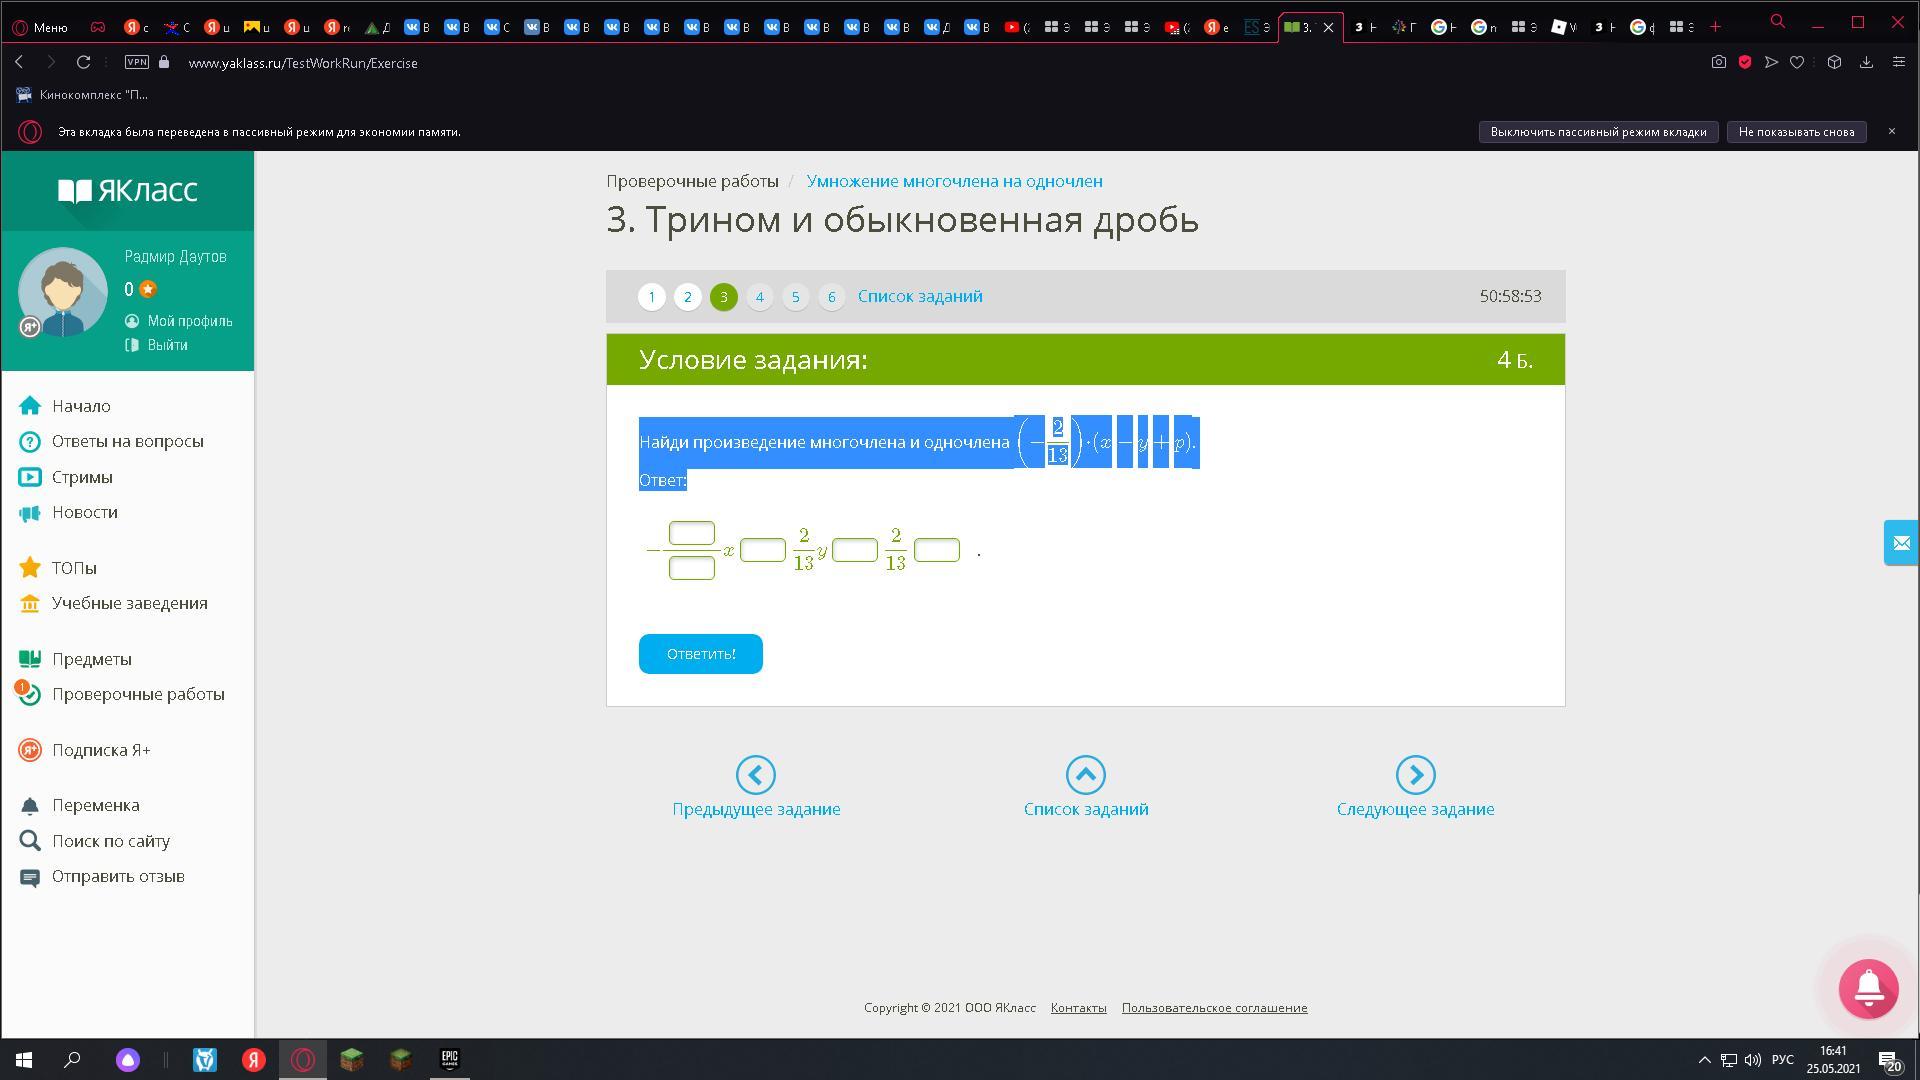Open ТОПы in the sidebar

click(74, 568)
